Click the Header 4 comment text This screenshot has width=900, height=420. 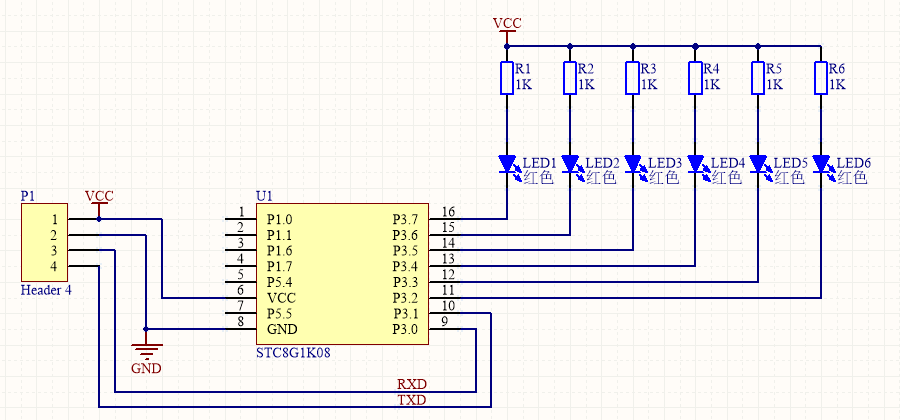[x=46, y=290]
